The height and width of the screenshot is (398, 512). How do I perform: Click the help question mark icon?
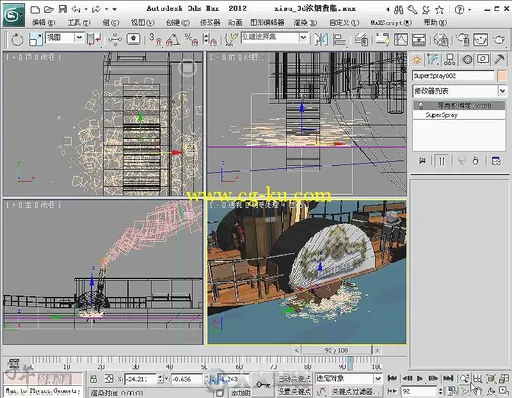[x=459, y=10]
